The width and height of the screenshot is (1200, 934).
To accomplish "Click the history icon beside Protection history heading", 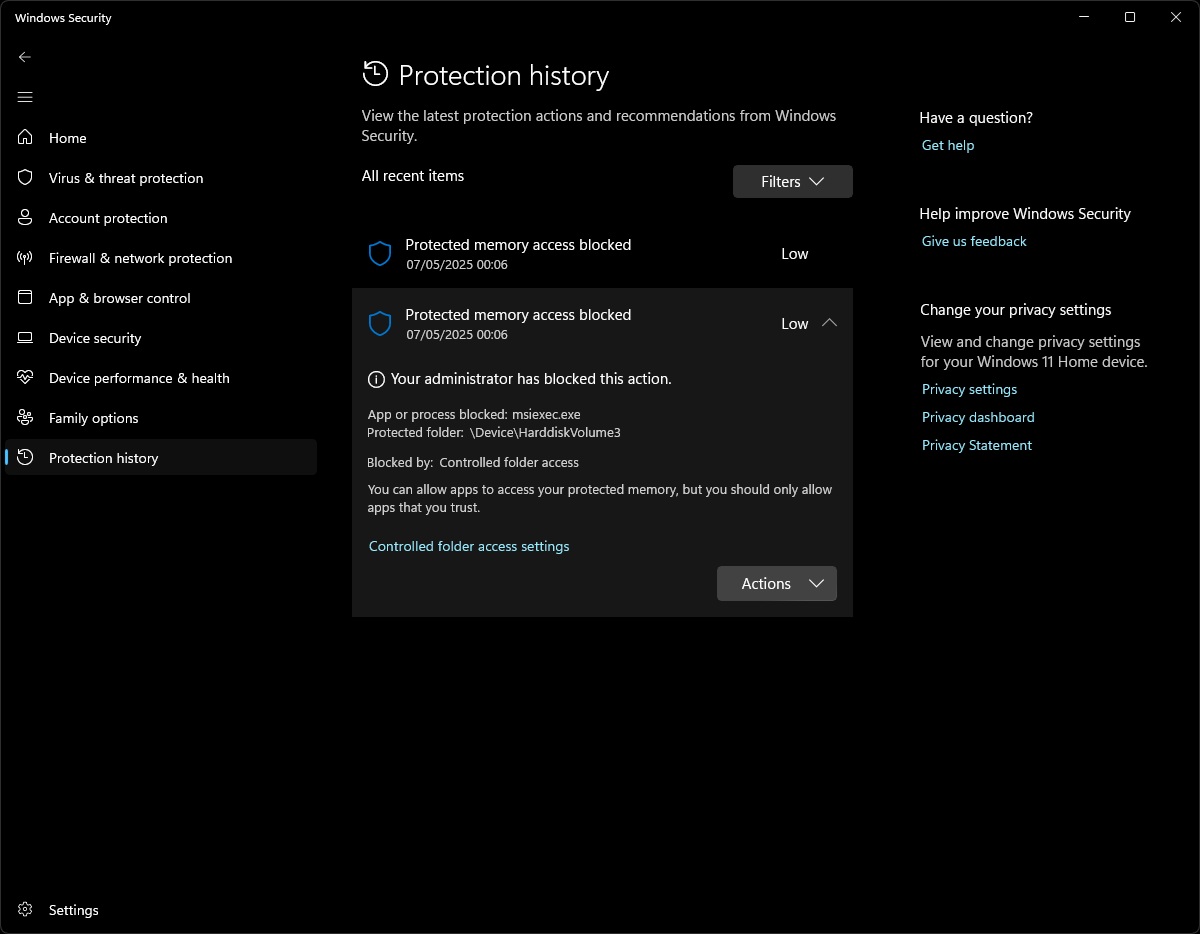I will 375,74.
